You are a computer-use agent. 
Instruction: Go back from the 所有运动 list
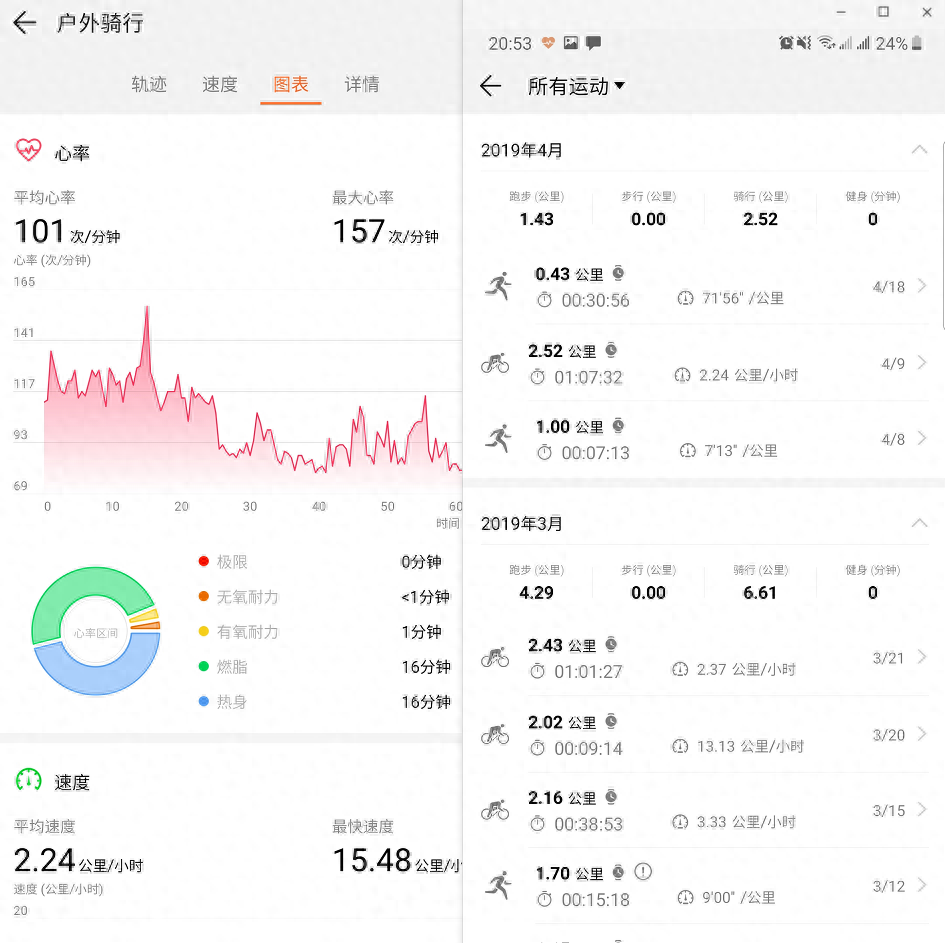tap(491, 86)
